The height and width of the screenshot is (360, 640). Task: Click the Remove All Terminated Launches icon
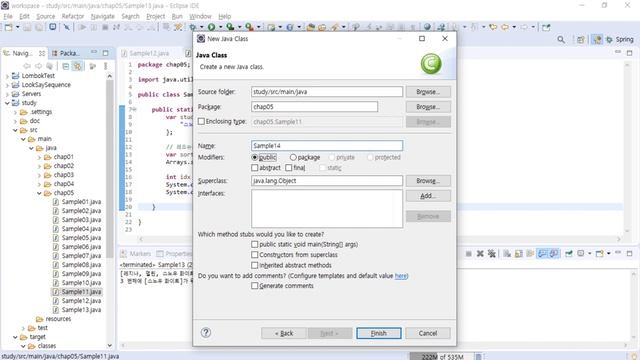tap(492, 253)
